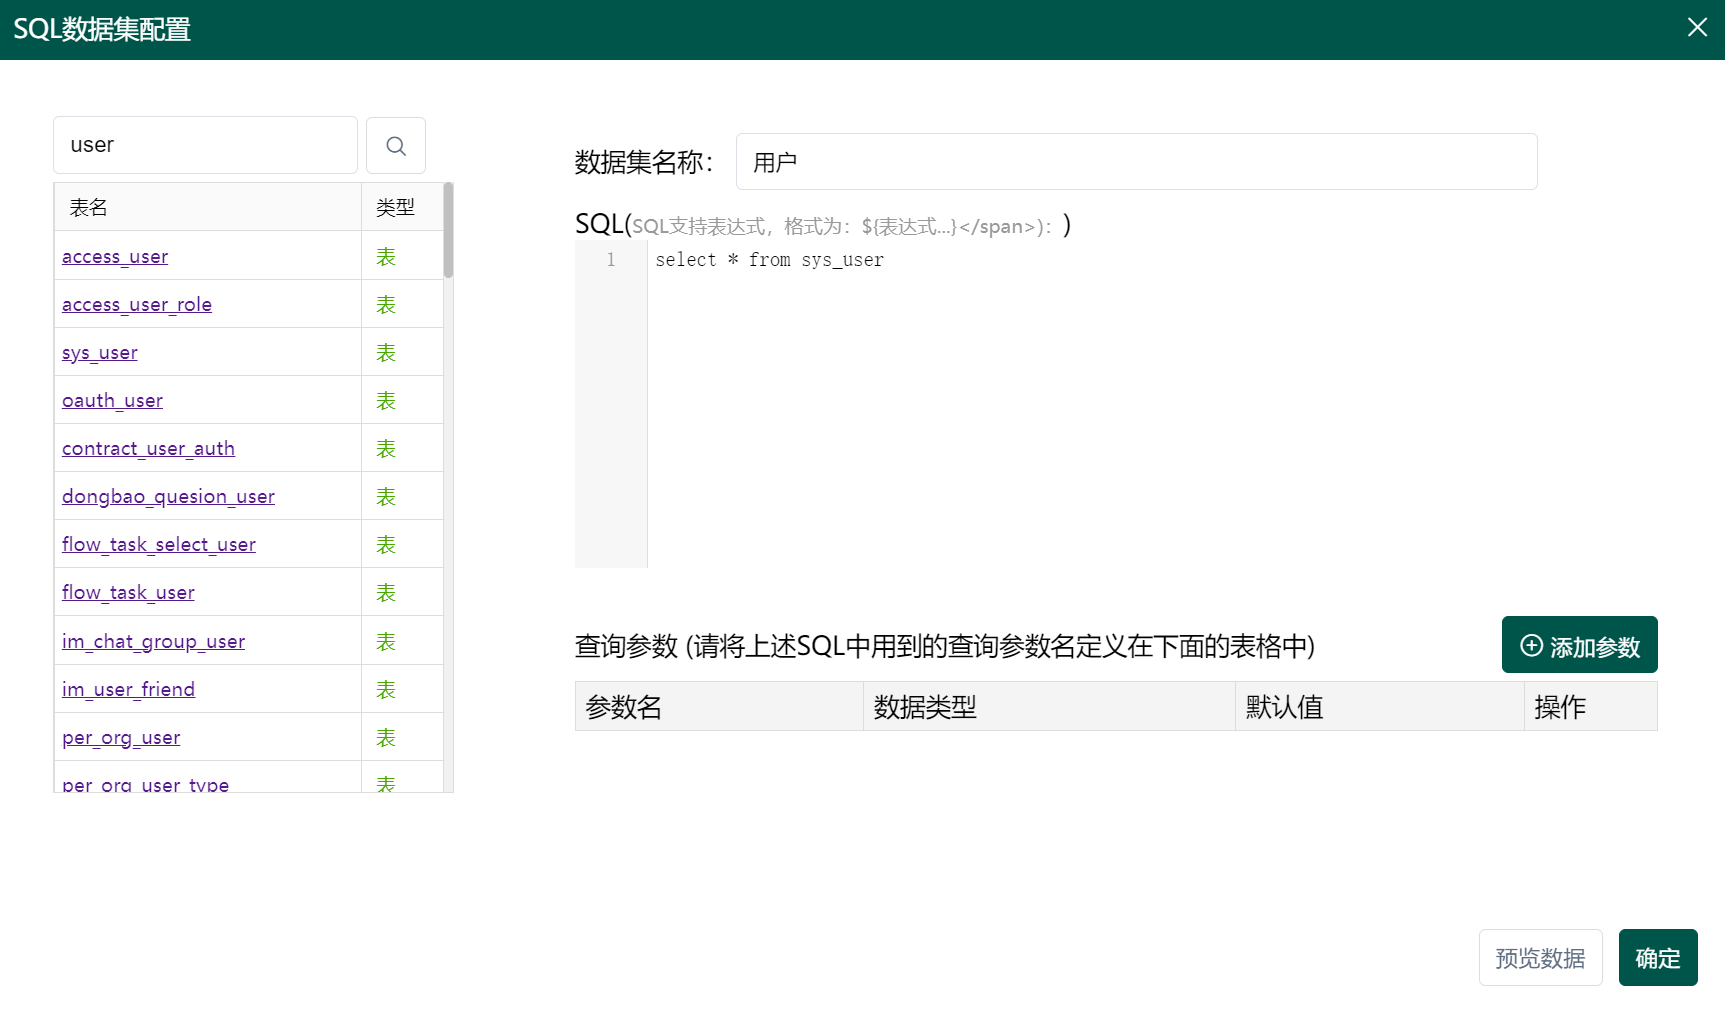Click the 预览数据 button
The width and height of the screenshot is (1725, 1014).
click(x=1540, y=957)
